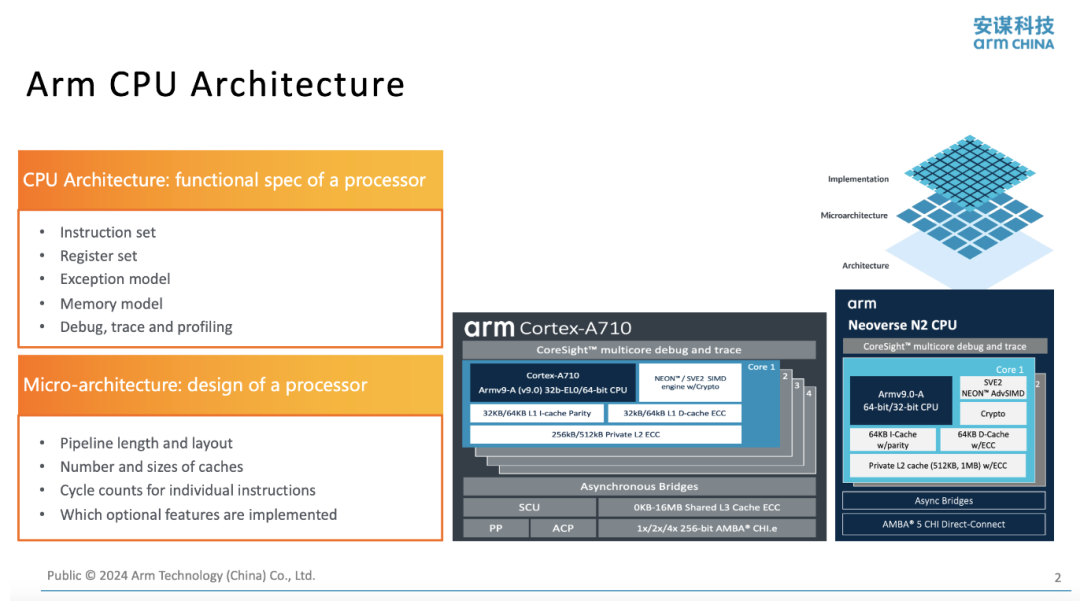This screenshot has width=1080, height=601.
Task: Click the 'Microarchitecture' layer label
Action: coord(854,215)
